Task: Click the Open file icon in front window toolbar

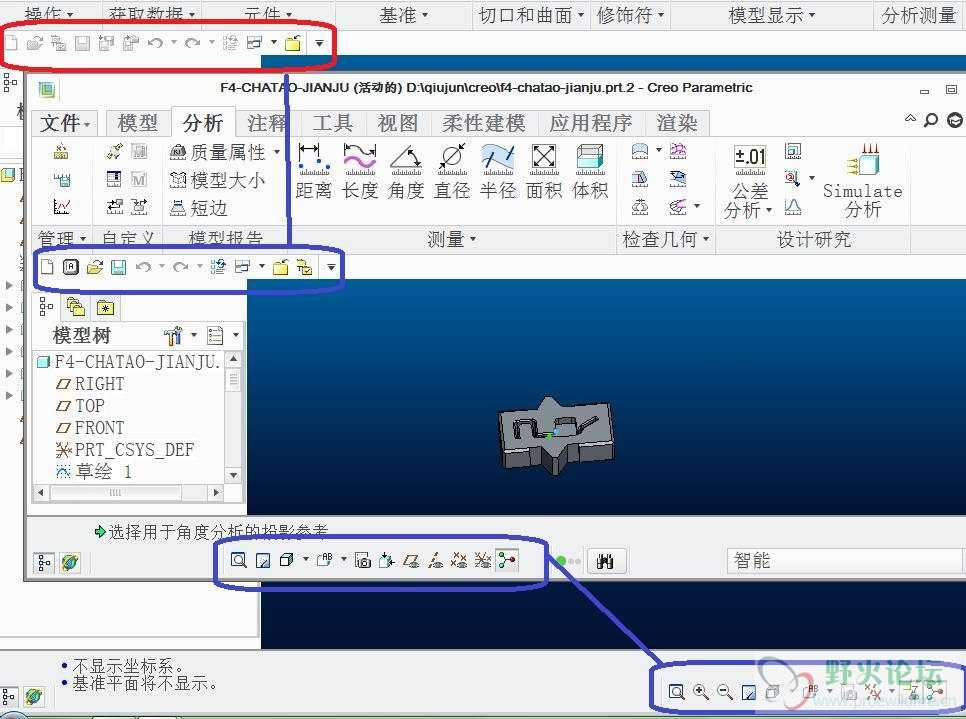Action: (94, 267)
